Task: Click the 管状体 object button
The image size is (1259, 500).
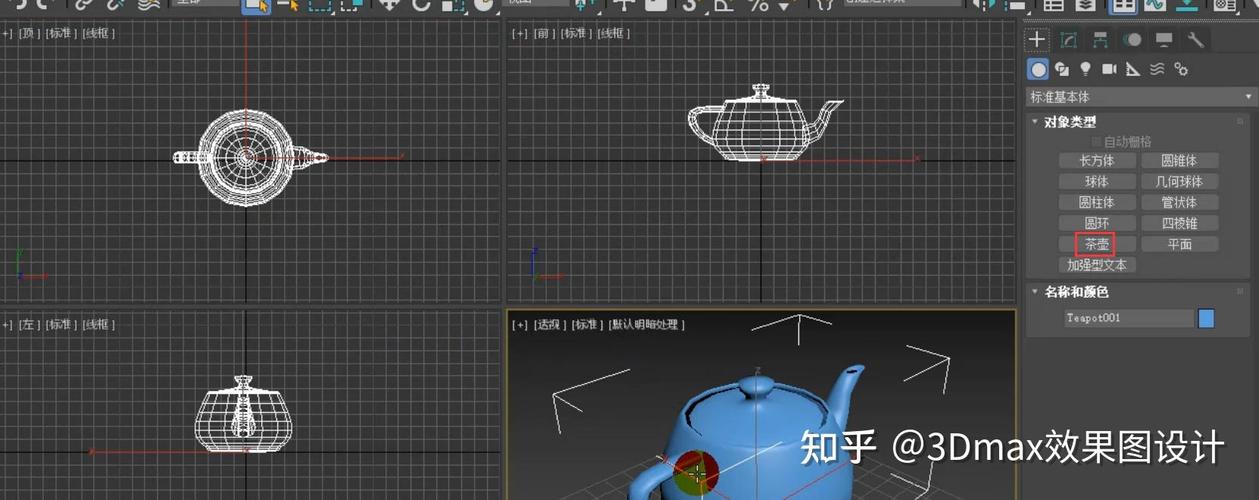Action: click(1179, 203)
